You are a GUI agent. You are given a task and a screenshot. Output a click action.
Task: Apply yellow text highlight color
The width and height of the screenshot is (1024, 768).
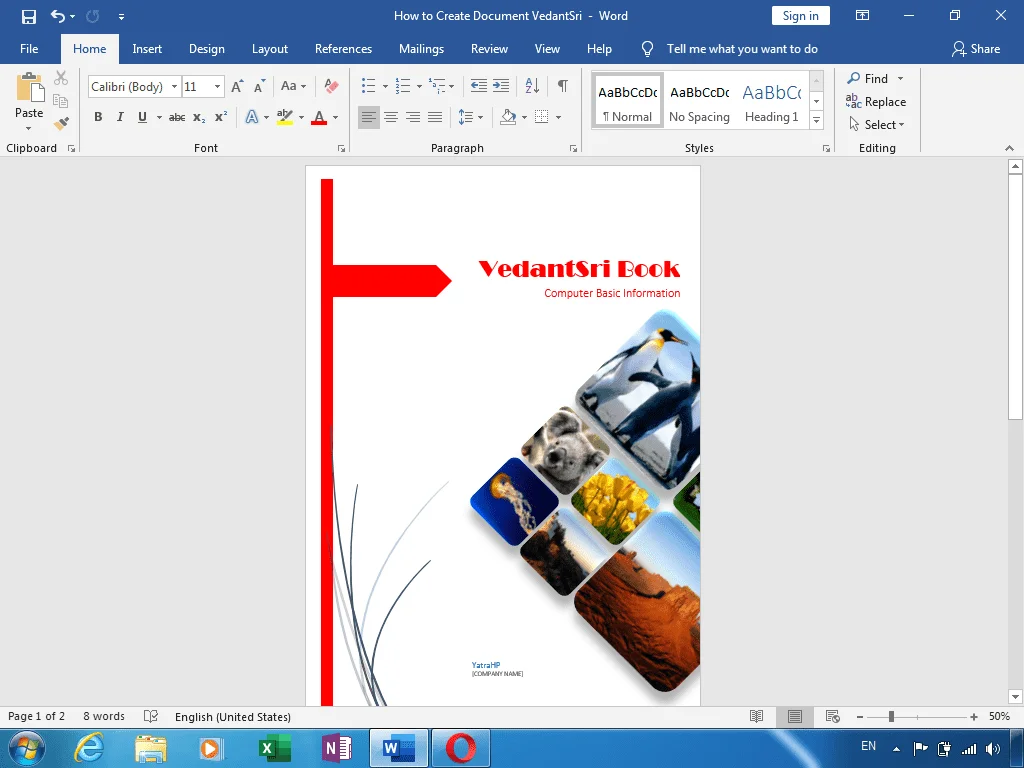(x=285, y=118)
